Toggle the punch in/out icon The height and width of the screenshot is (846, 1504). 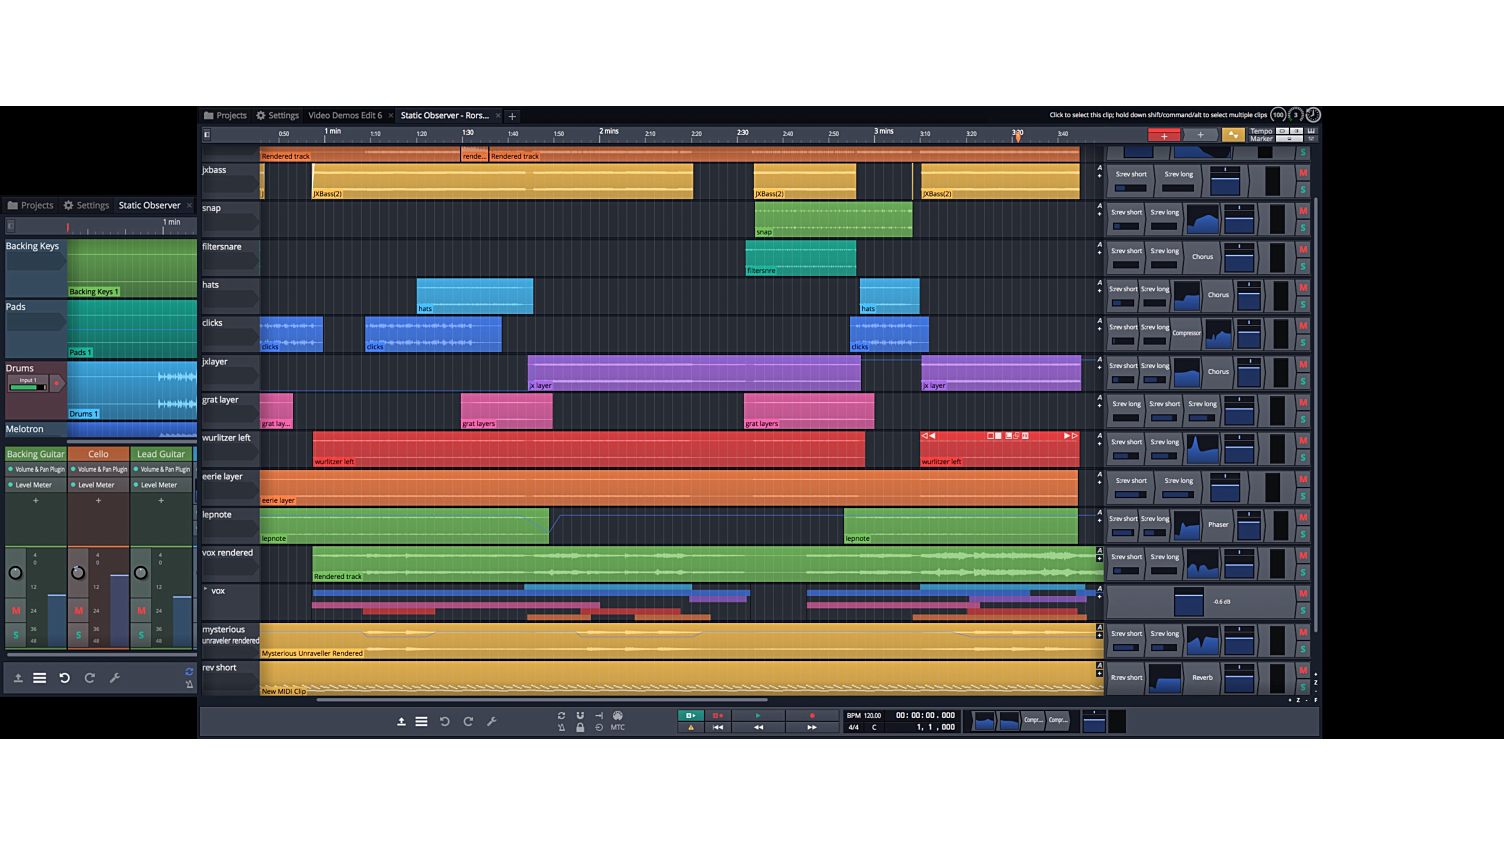(599, 715)
